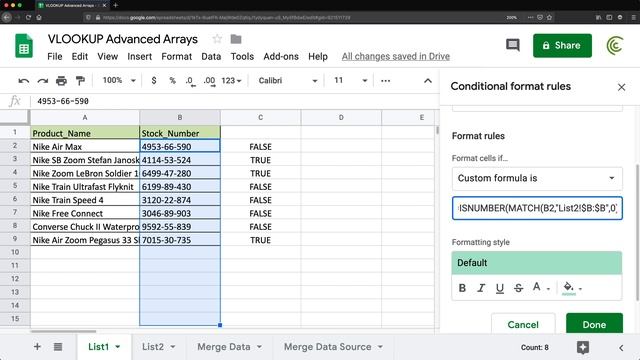Click the custom formula input field

tap(537, 208)
